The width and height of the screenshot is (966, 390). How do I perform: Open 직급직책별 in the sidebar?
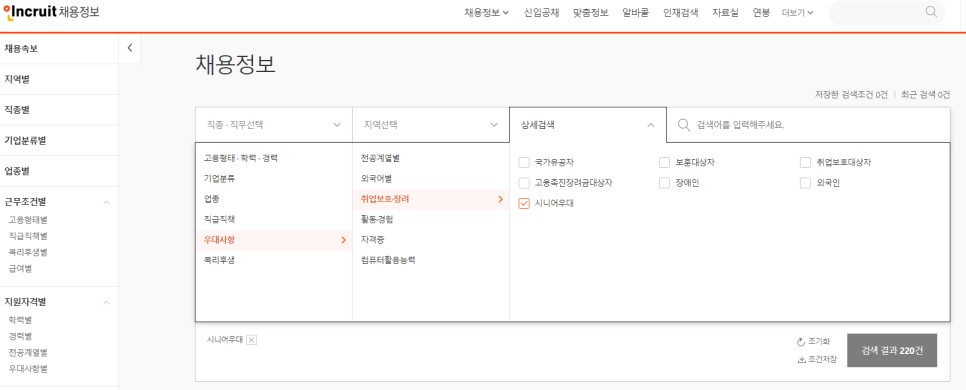pyautogui.click(x=28, y=236)
